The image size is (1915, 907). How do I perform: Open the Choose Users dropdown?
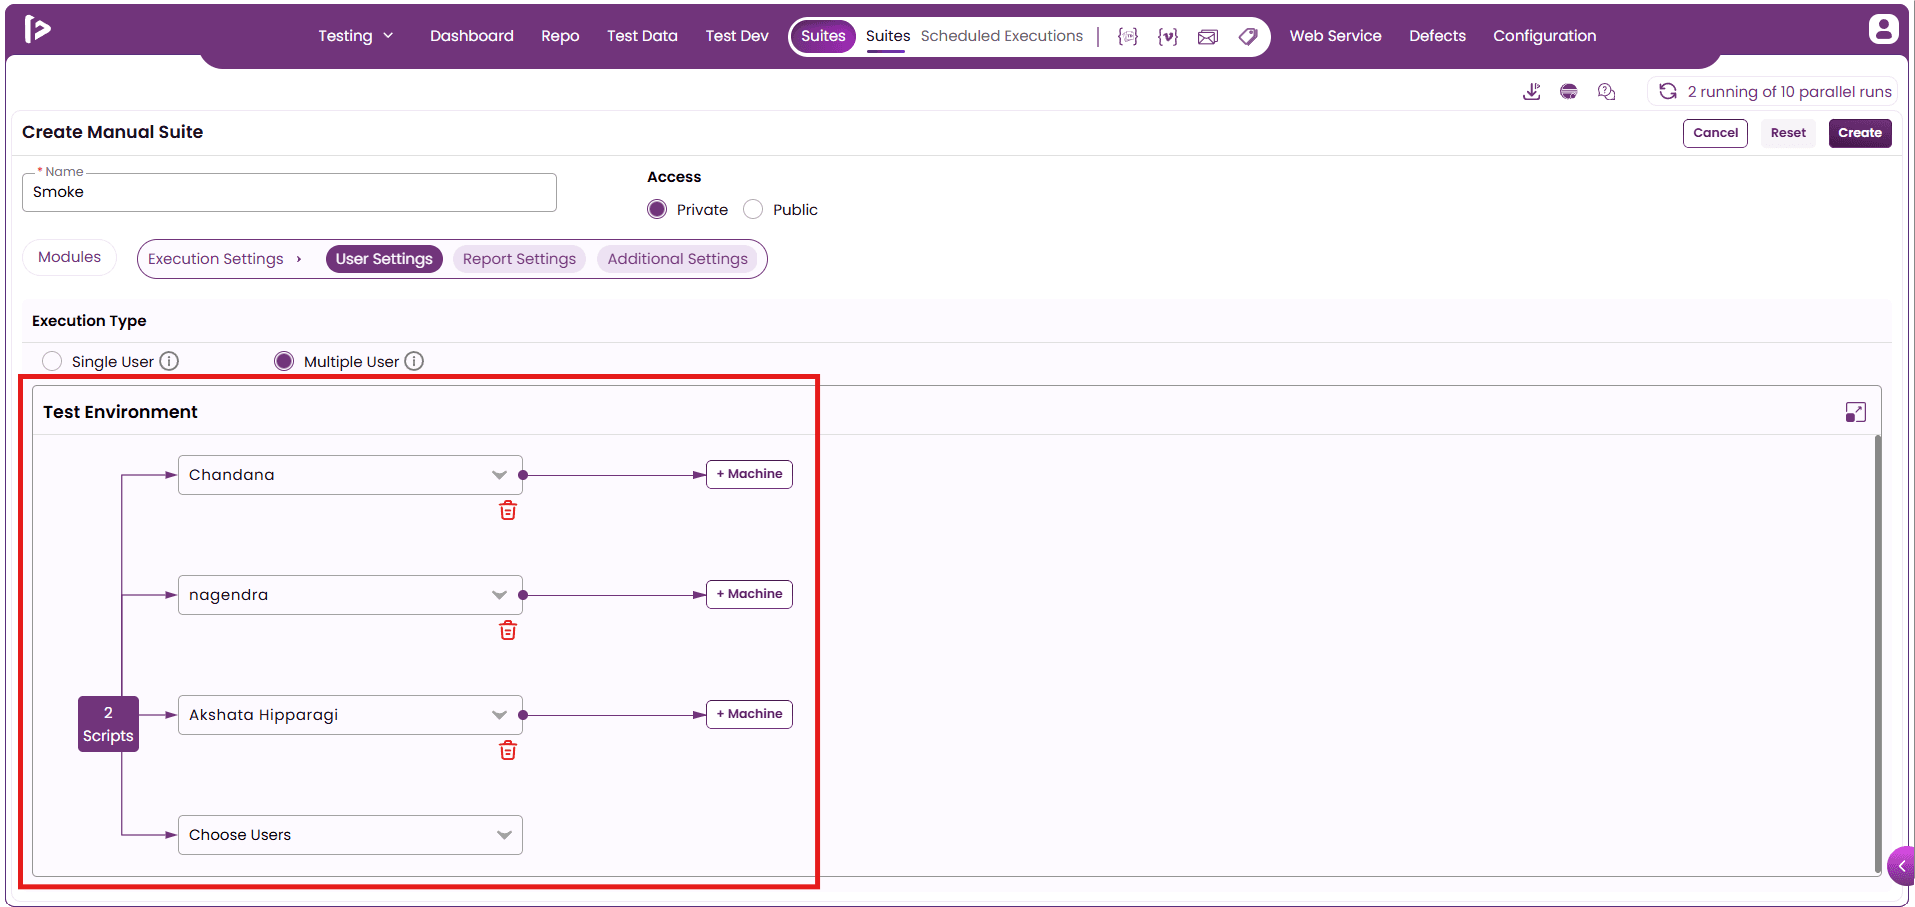click(x=350, y=835)
